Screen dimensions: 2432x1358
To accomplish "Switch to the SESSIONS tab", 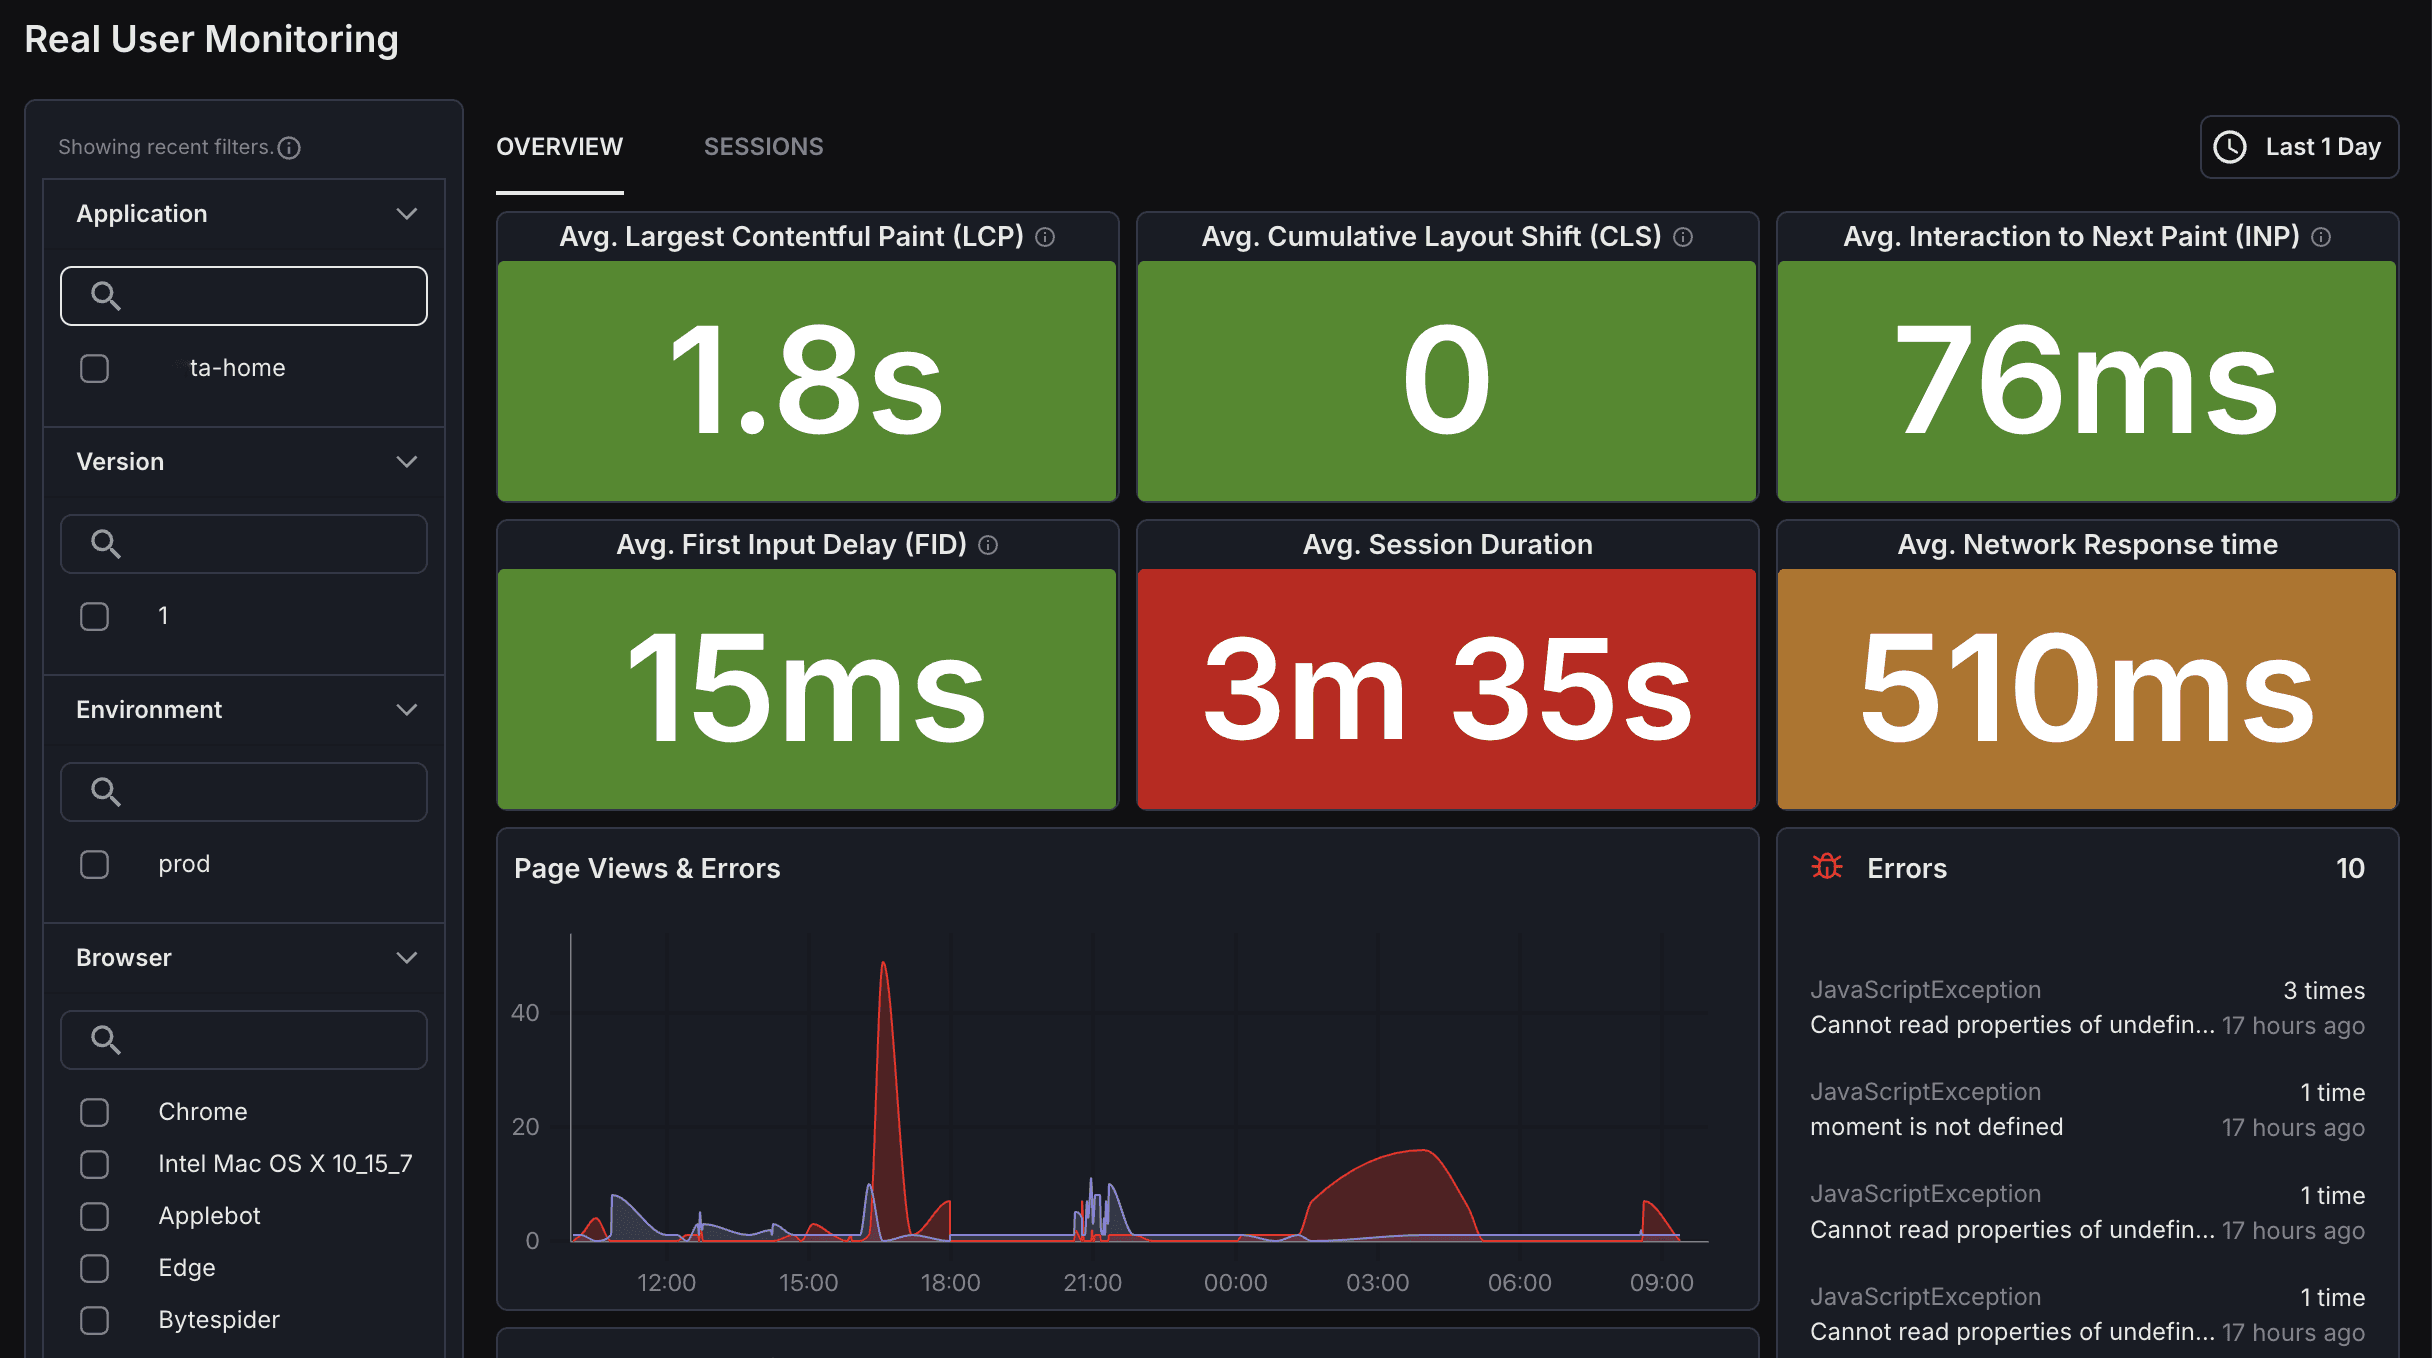I will coord(763,147).
